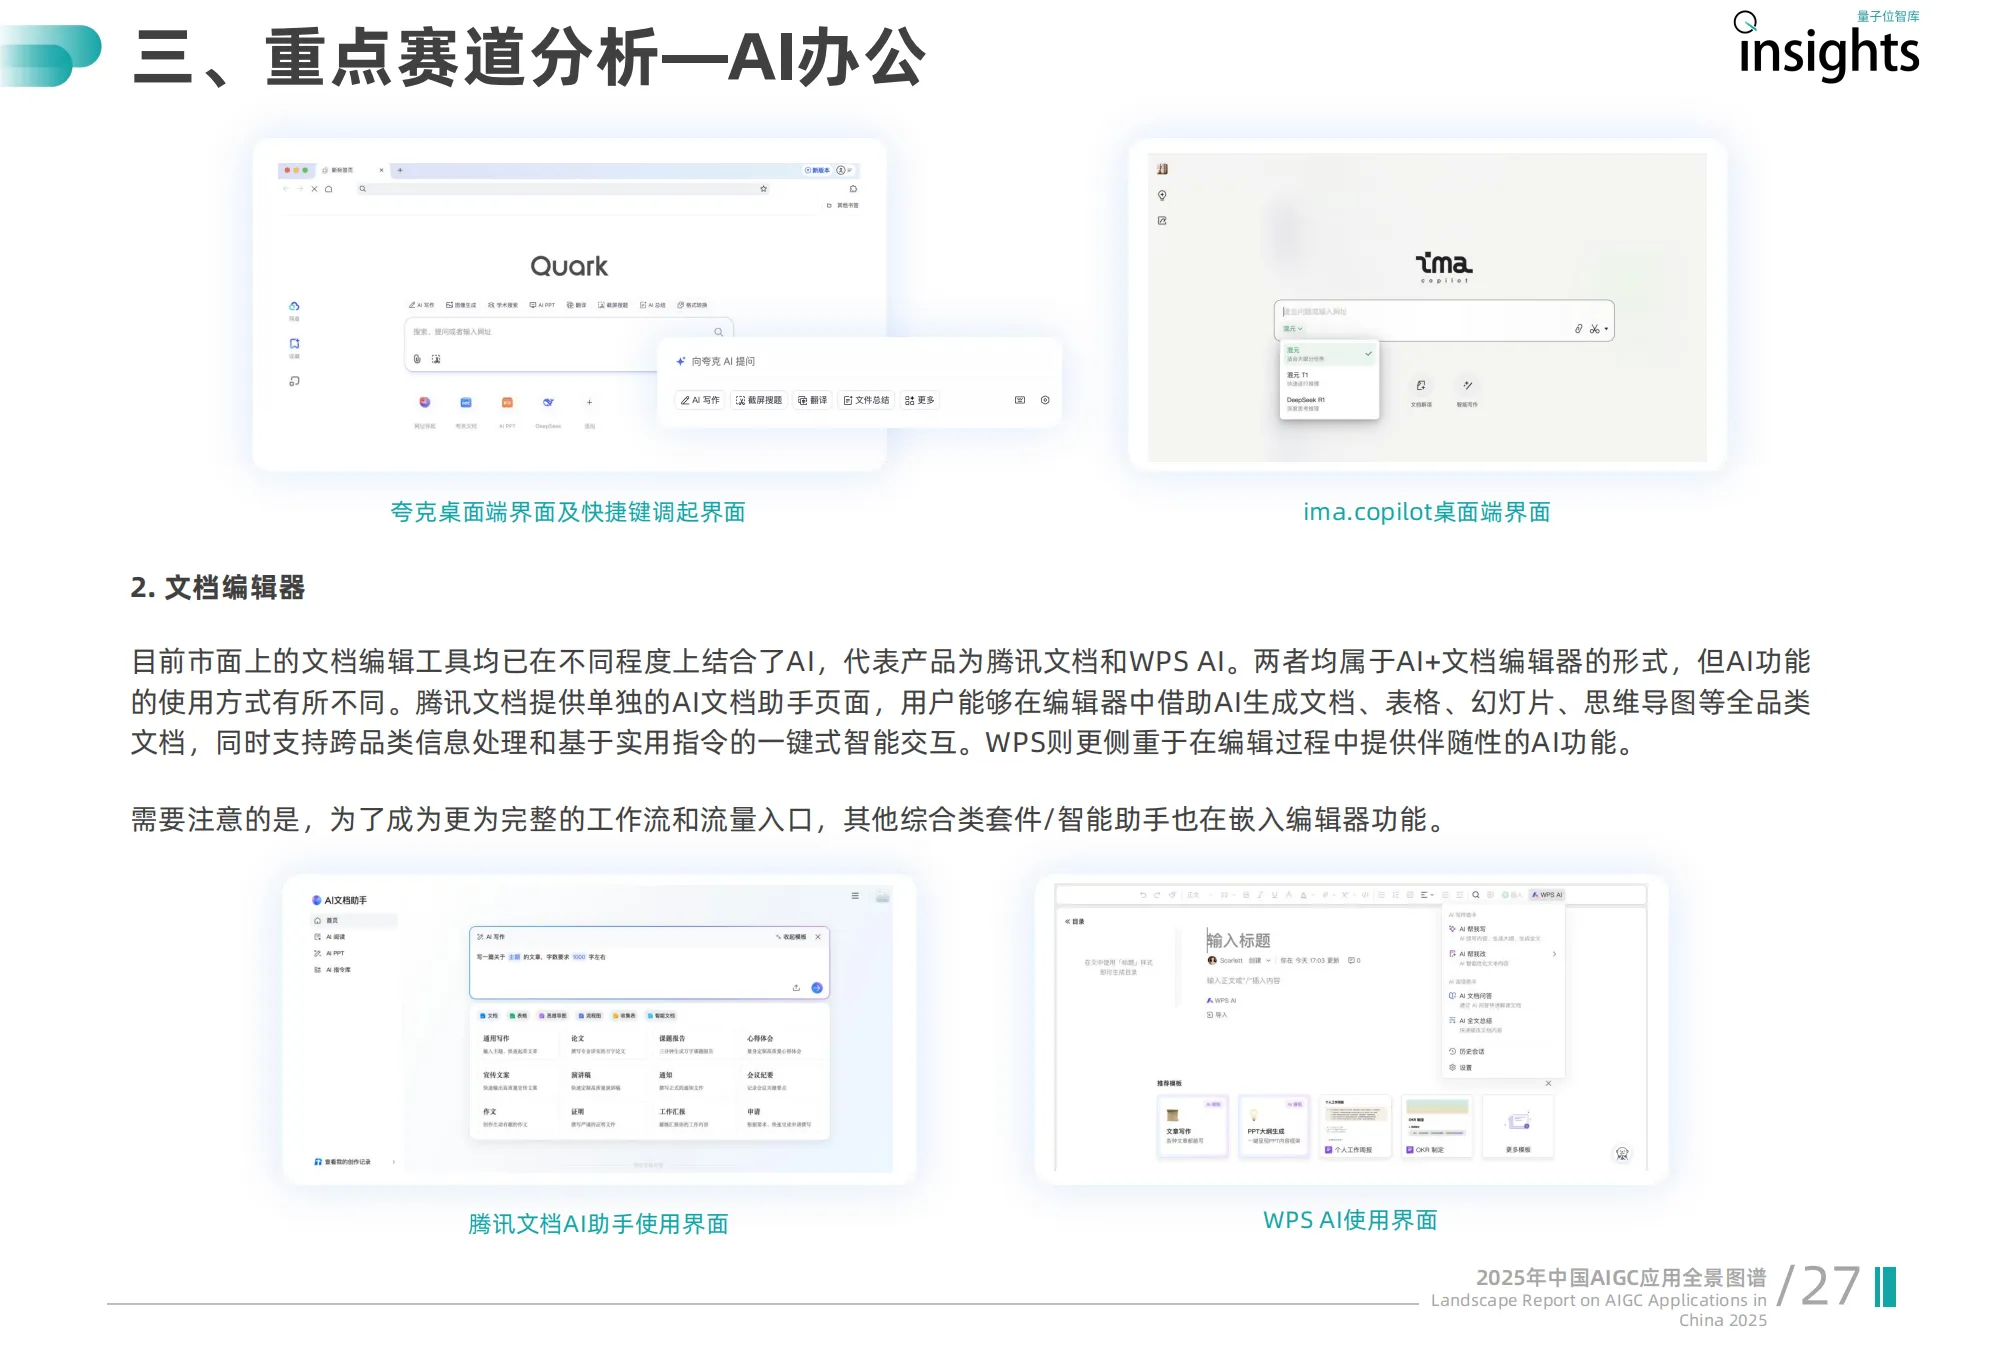Collapse the 目录 panel in WPS document
The image size is (1998, 1360).
(x=1074, y=921)
